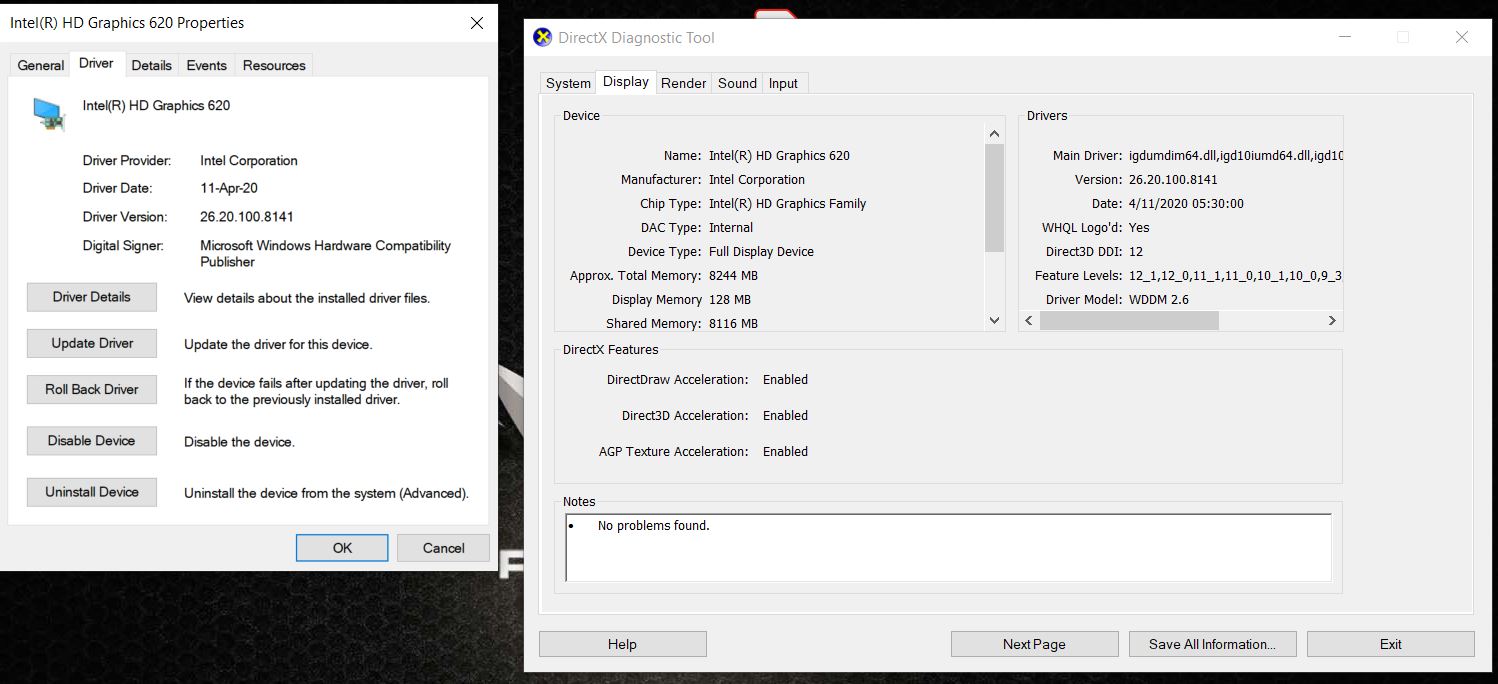
Task: Switch to General tab in Properties window
Action: pyautogui.click(x=41, y=65)
